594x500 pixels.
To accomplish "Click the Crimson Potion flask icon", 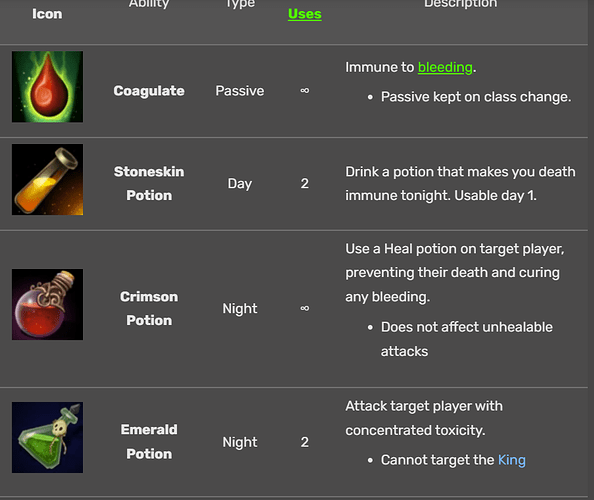I will 47,305.
